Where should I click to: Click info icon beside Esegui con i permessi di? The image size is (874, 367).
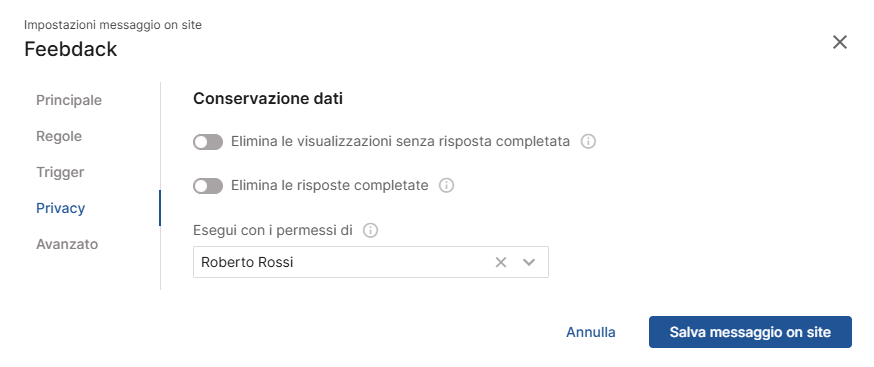pyautogui.click(x=370, y=230)
